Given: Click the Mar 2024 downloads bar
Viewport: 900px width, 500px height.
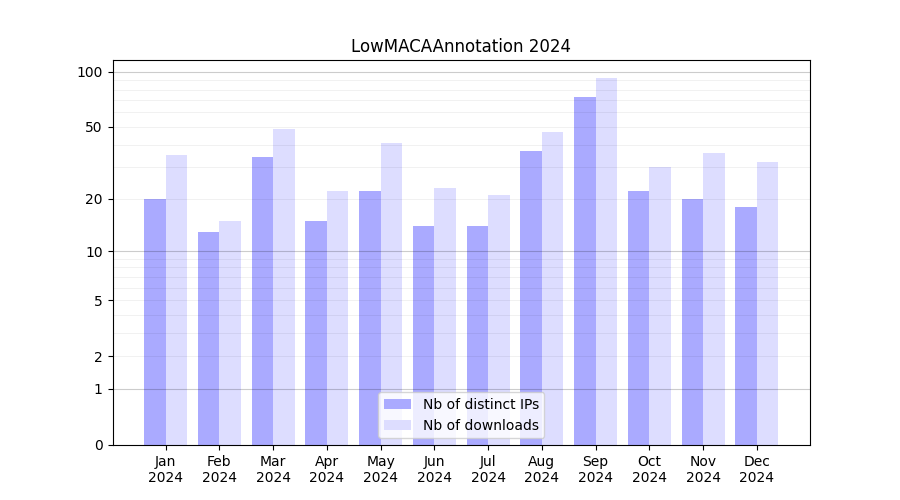Looking at the screenshot, I should [284, 286].
